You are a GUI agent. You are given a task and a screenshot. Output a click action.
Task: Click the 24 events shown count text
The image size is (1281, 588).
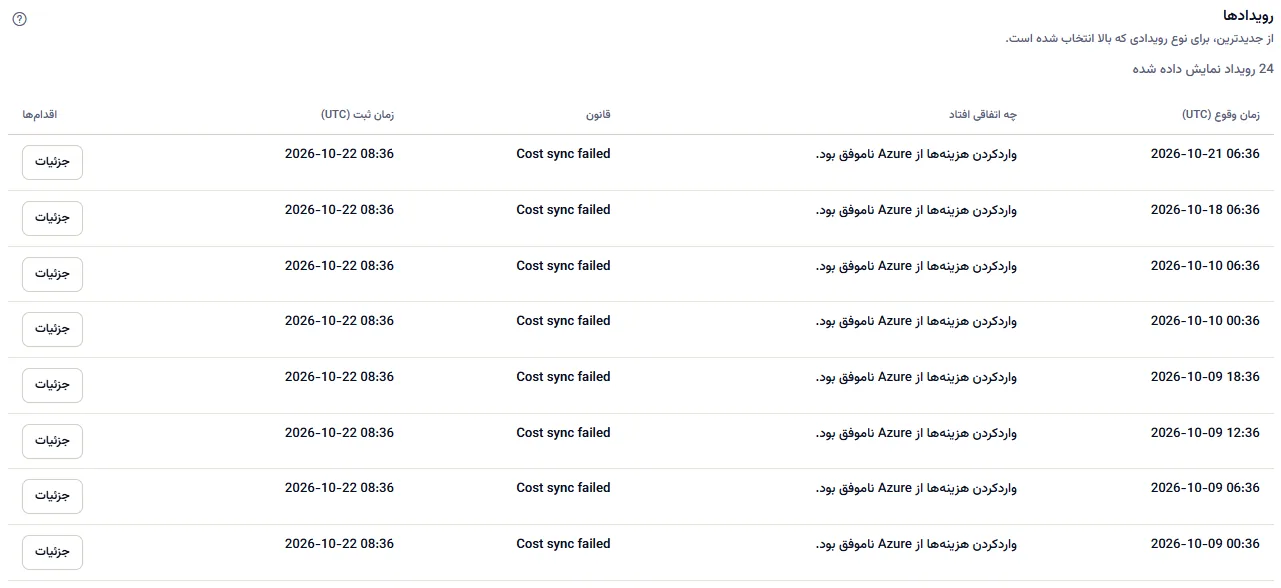click(x=1203, y=69)
